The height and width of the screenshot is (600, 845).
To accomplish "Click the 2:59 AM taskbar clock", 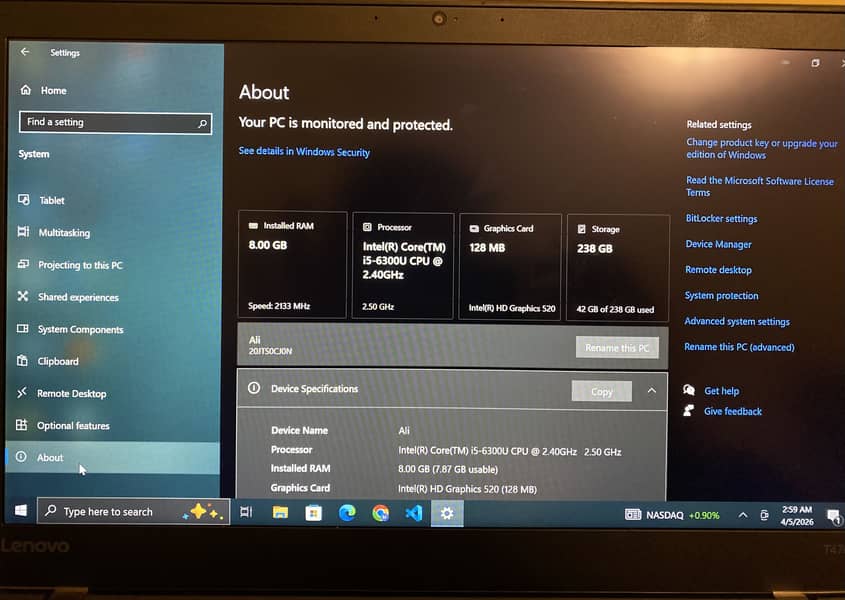I will click(x=797, y=516).
